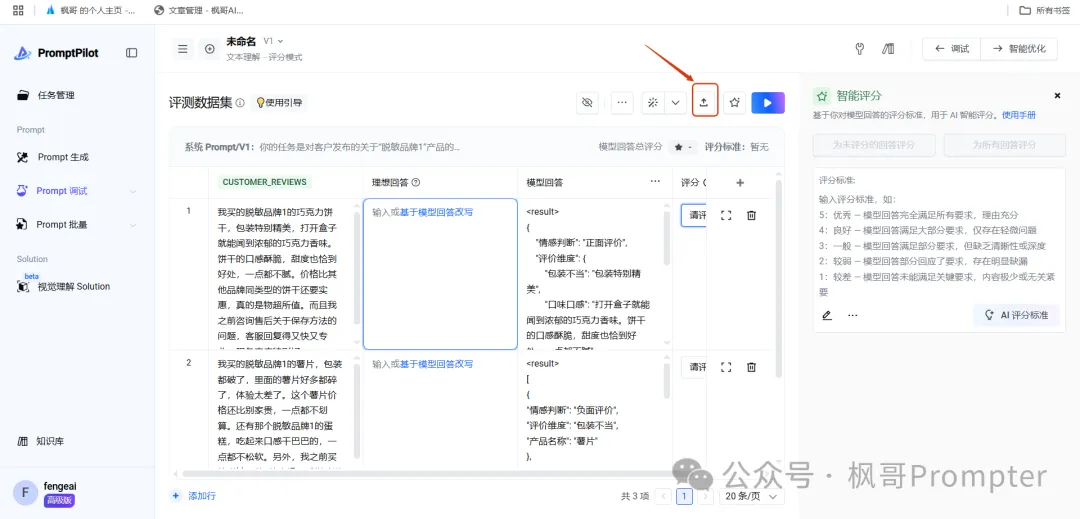Add a column with the plus icon
The width and height of the screenshot is (1080, 519).
[x=740, y=182]
